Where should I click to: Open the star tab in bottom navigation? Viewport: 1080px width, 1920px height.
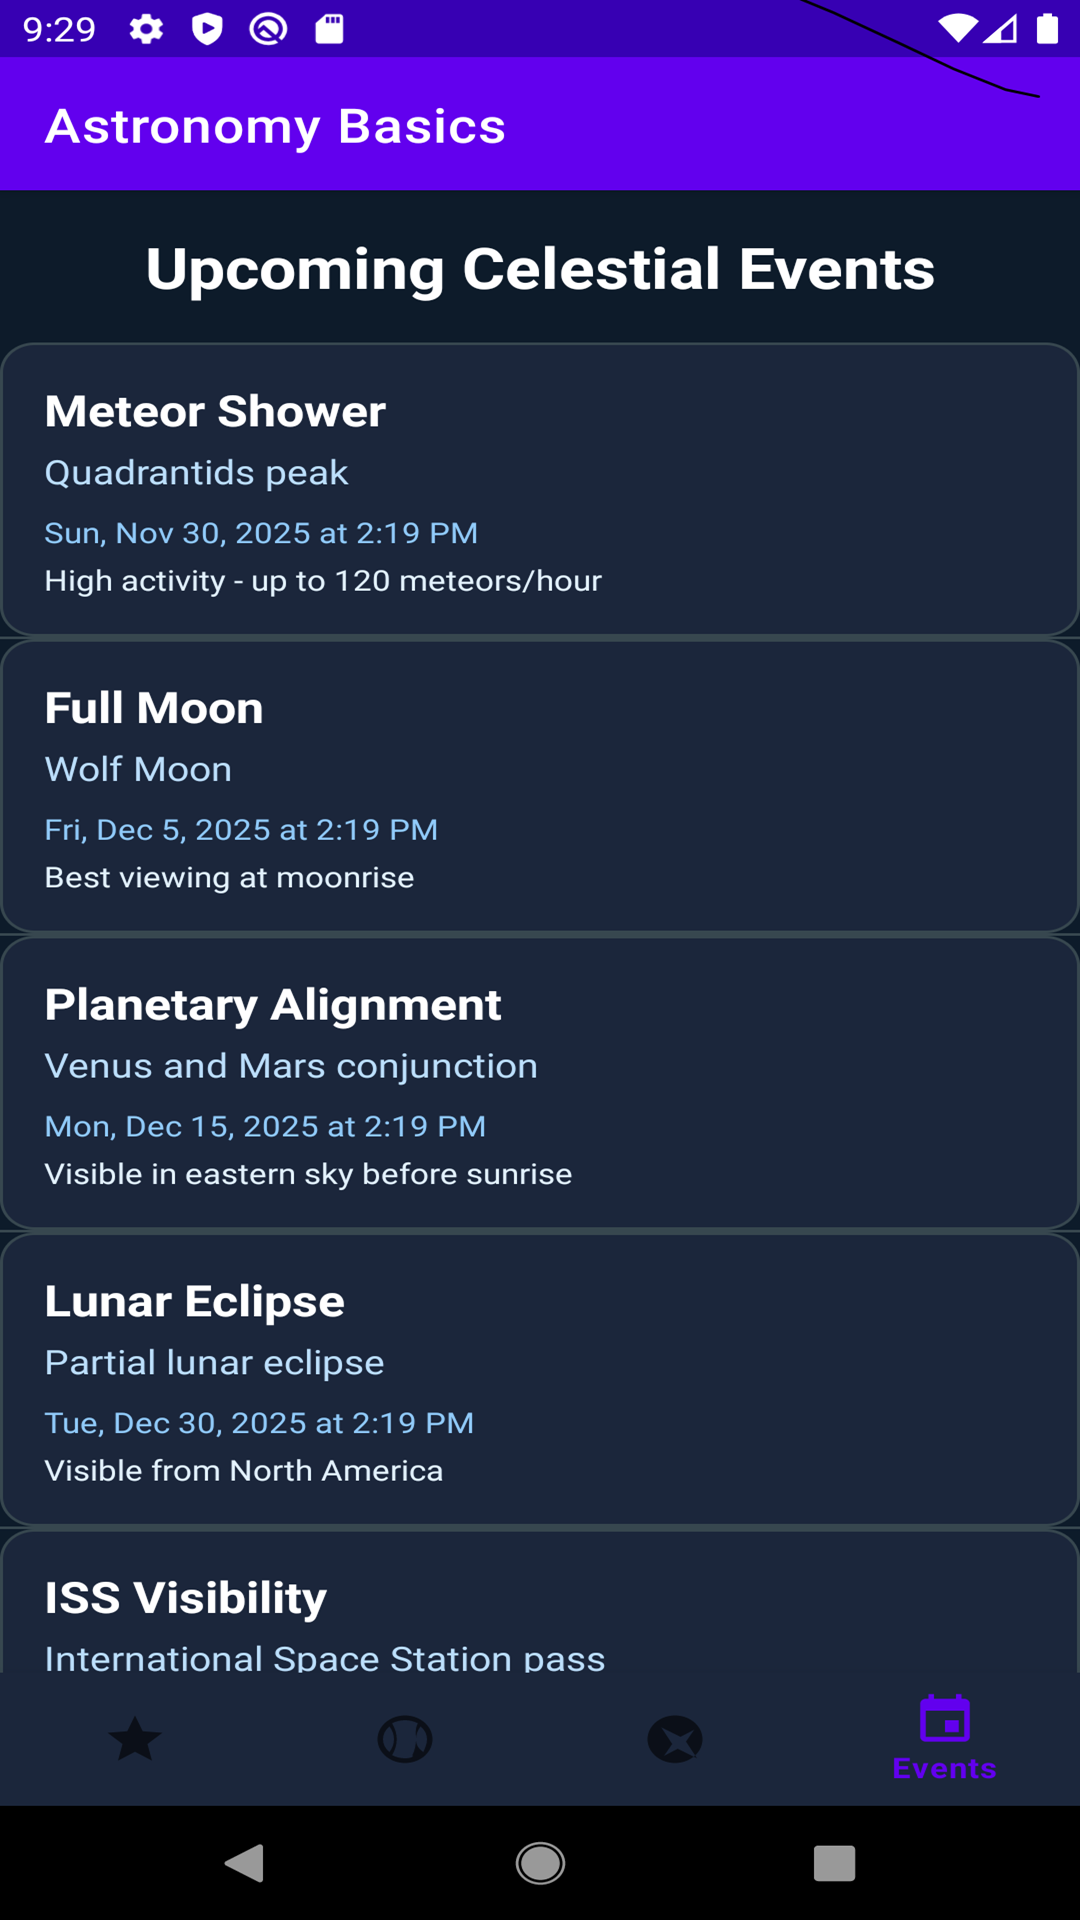click(x=135, y=1739)
